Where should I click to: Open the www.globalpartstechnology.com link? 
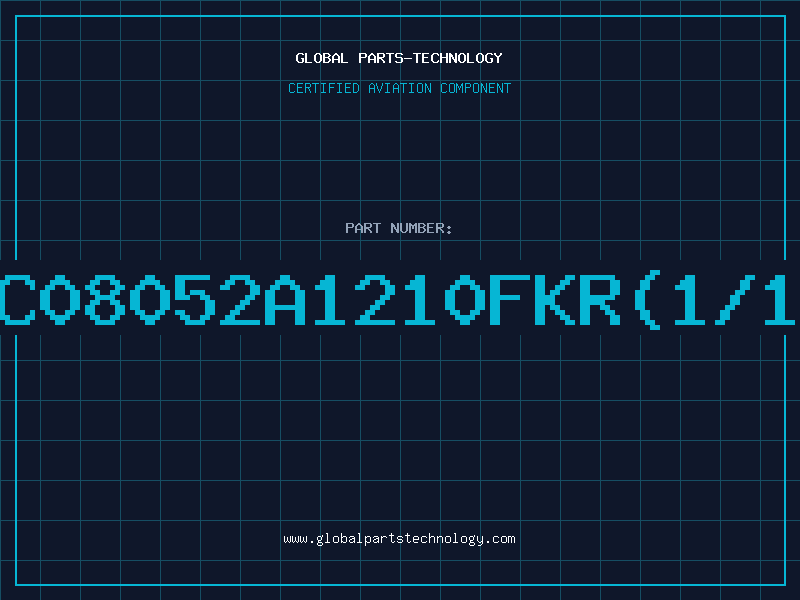tap(399, 539)
